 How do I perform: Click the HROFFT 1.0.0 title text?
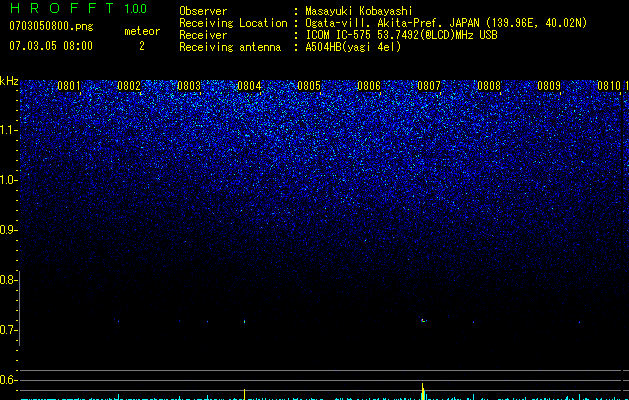(x=78, y=8)
